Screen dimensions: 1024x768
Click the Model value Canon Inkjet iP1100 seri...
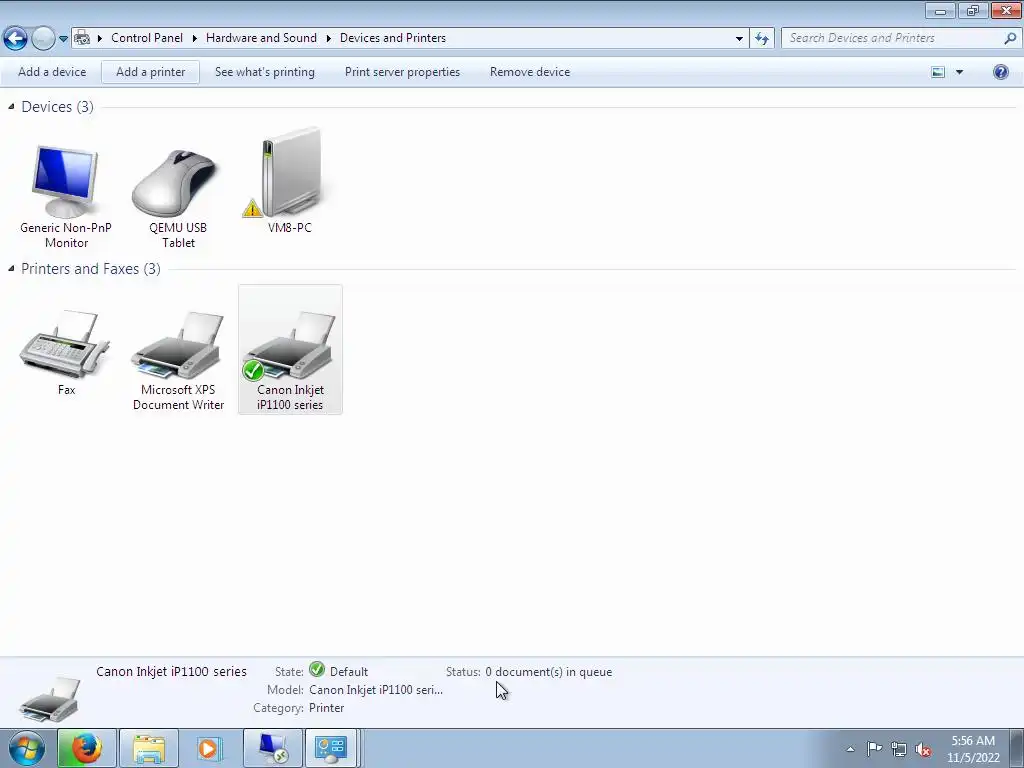pyautogui.click(x=376, y=690)
